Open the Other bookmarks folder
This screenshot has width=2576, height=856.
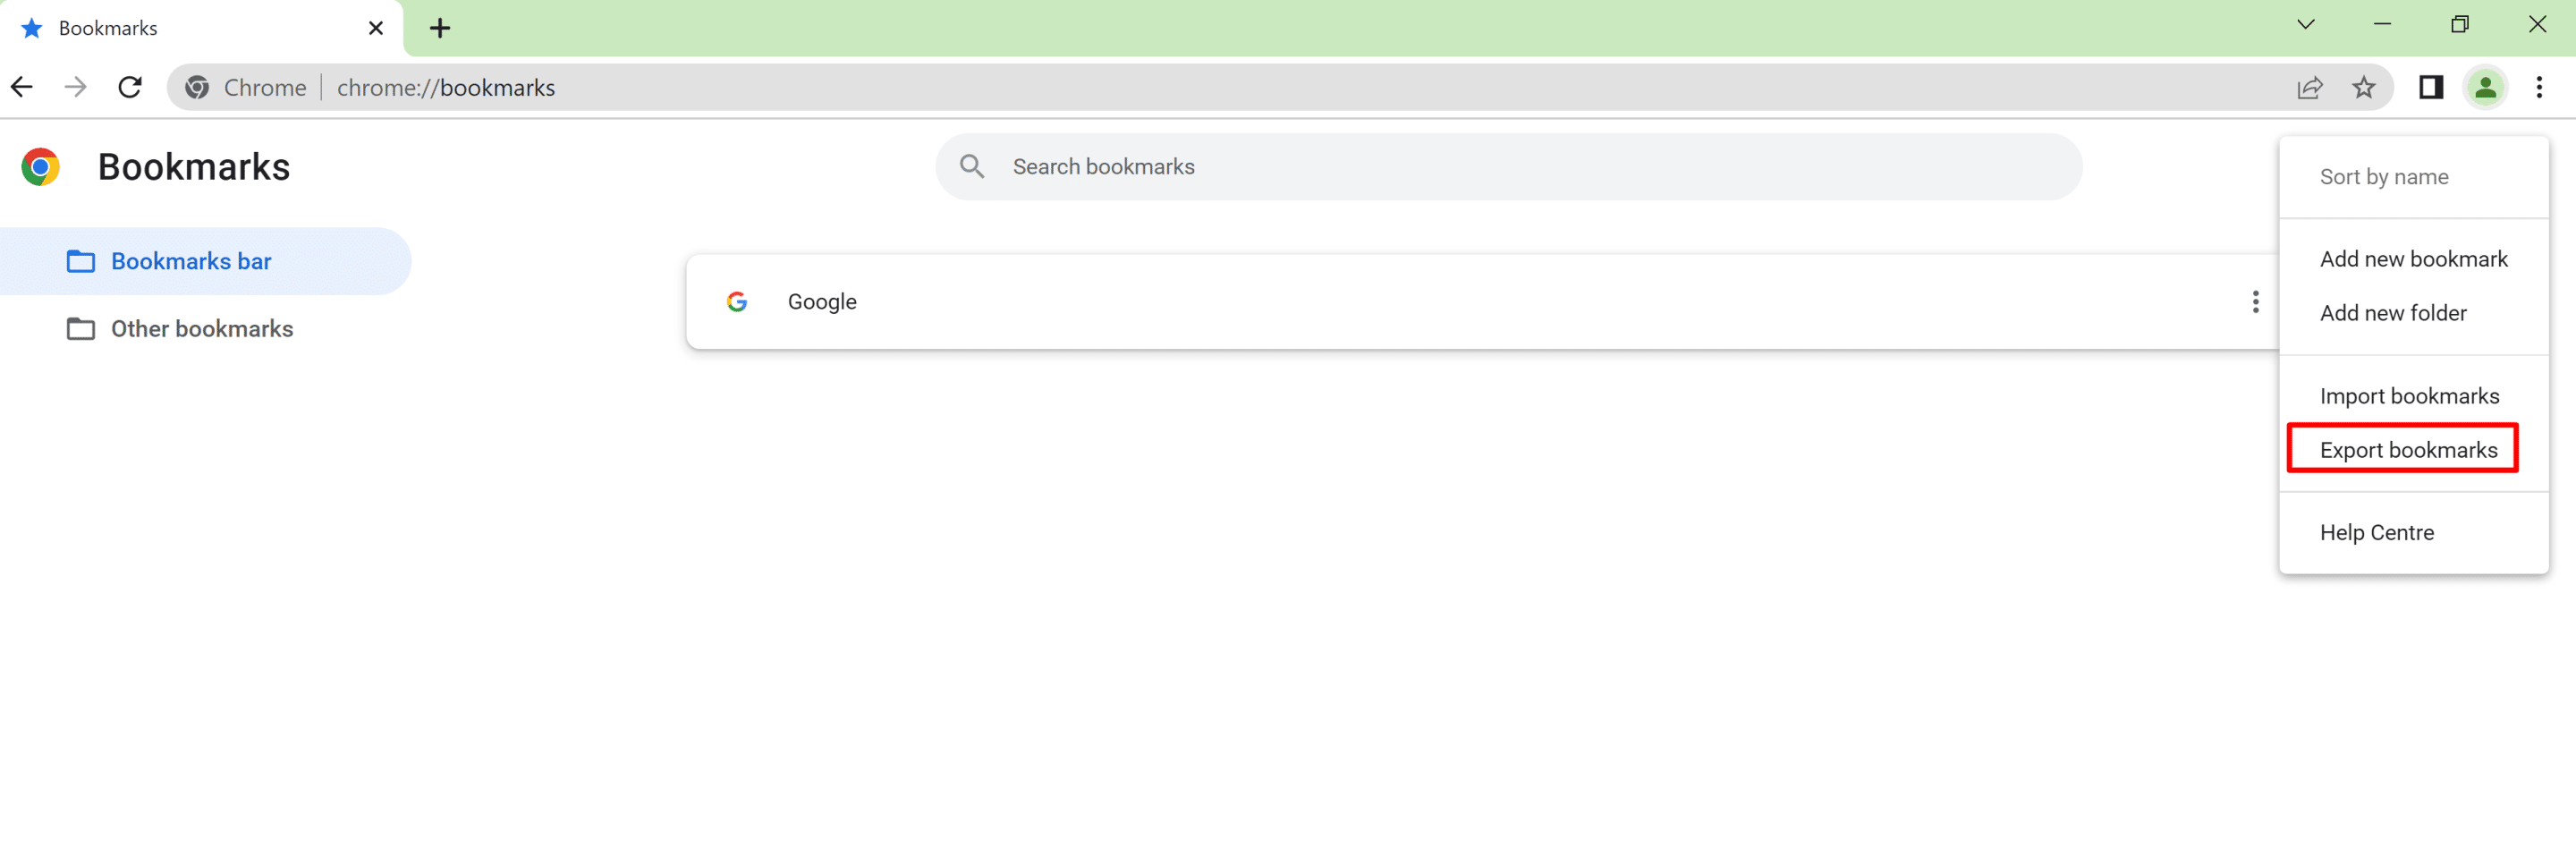point(201,328)
